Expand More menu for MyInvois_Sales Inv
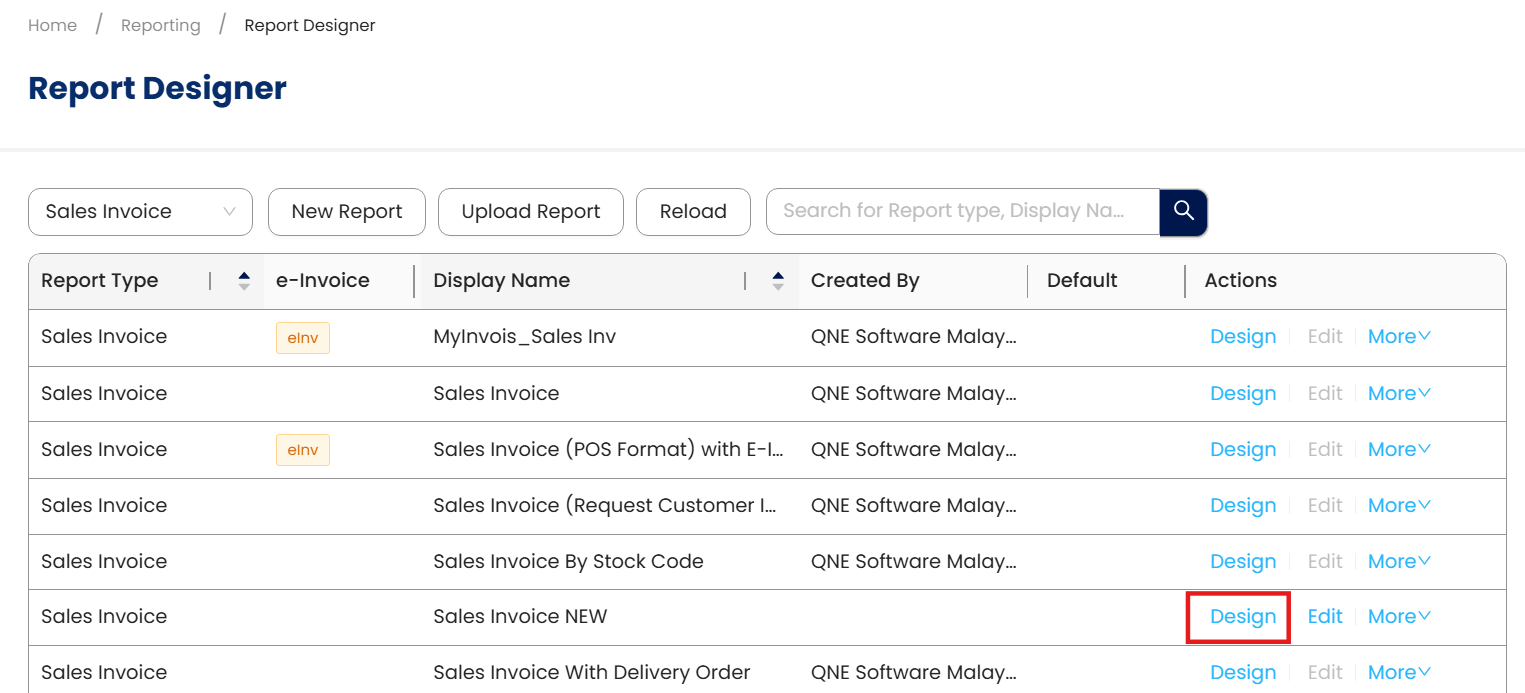This screenshot has width=1525, height=693. (x=1399, y=337)
